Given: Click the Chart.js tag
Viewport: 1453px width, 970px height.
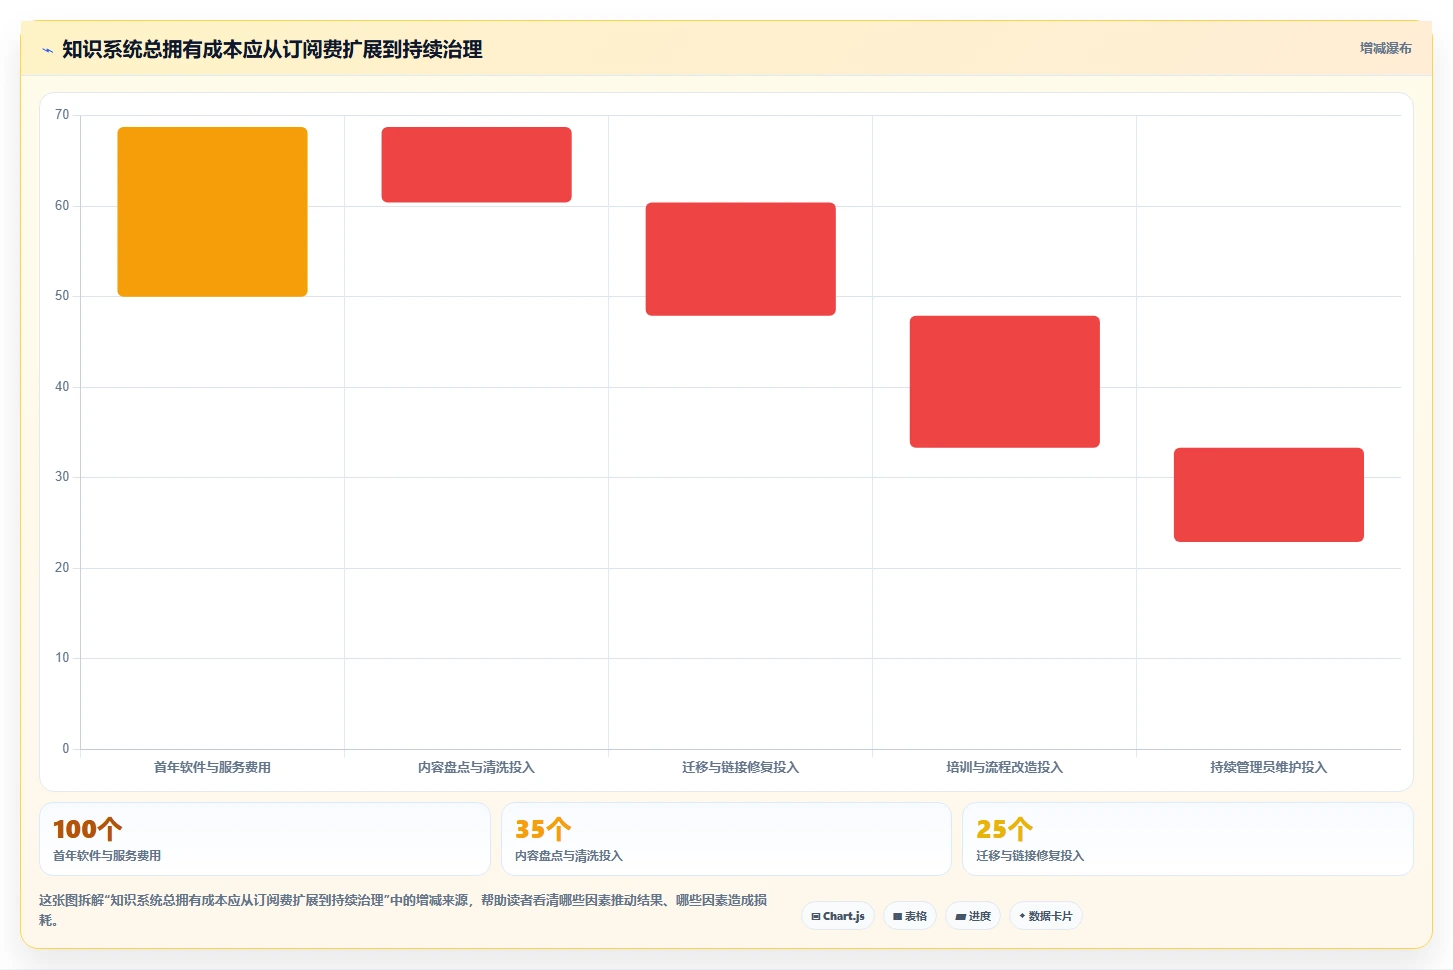Looking at the screenshot, I should coord(838,916).
